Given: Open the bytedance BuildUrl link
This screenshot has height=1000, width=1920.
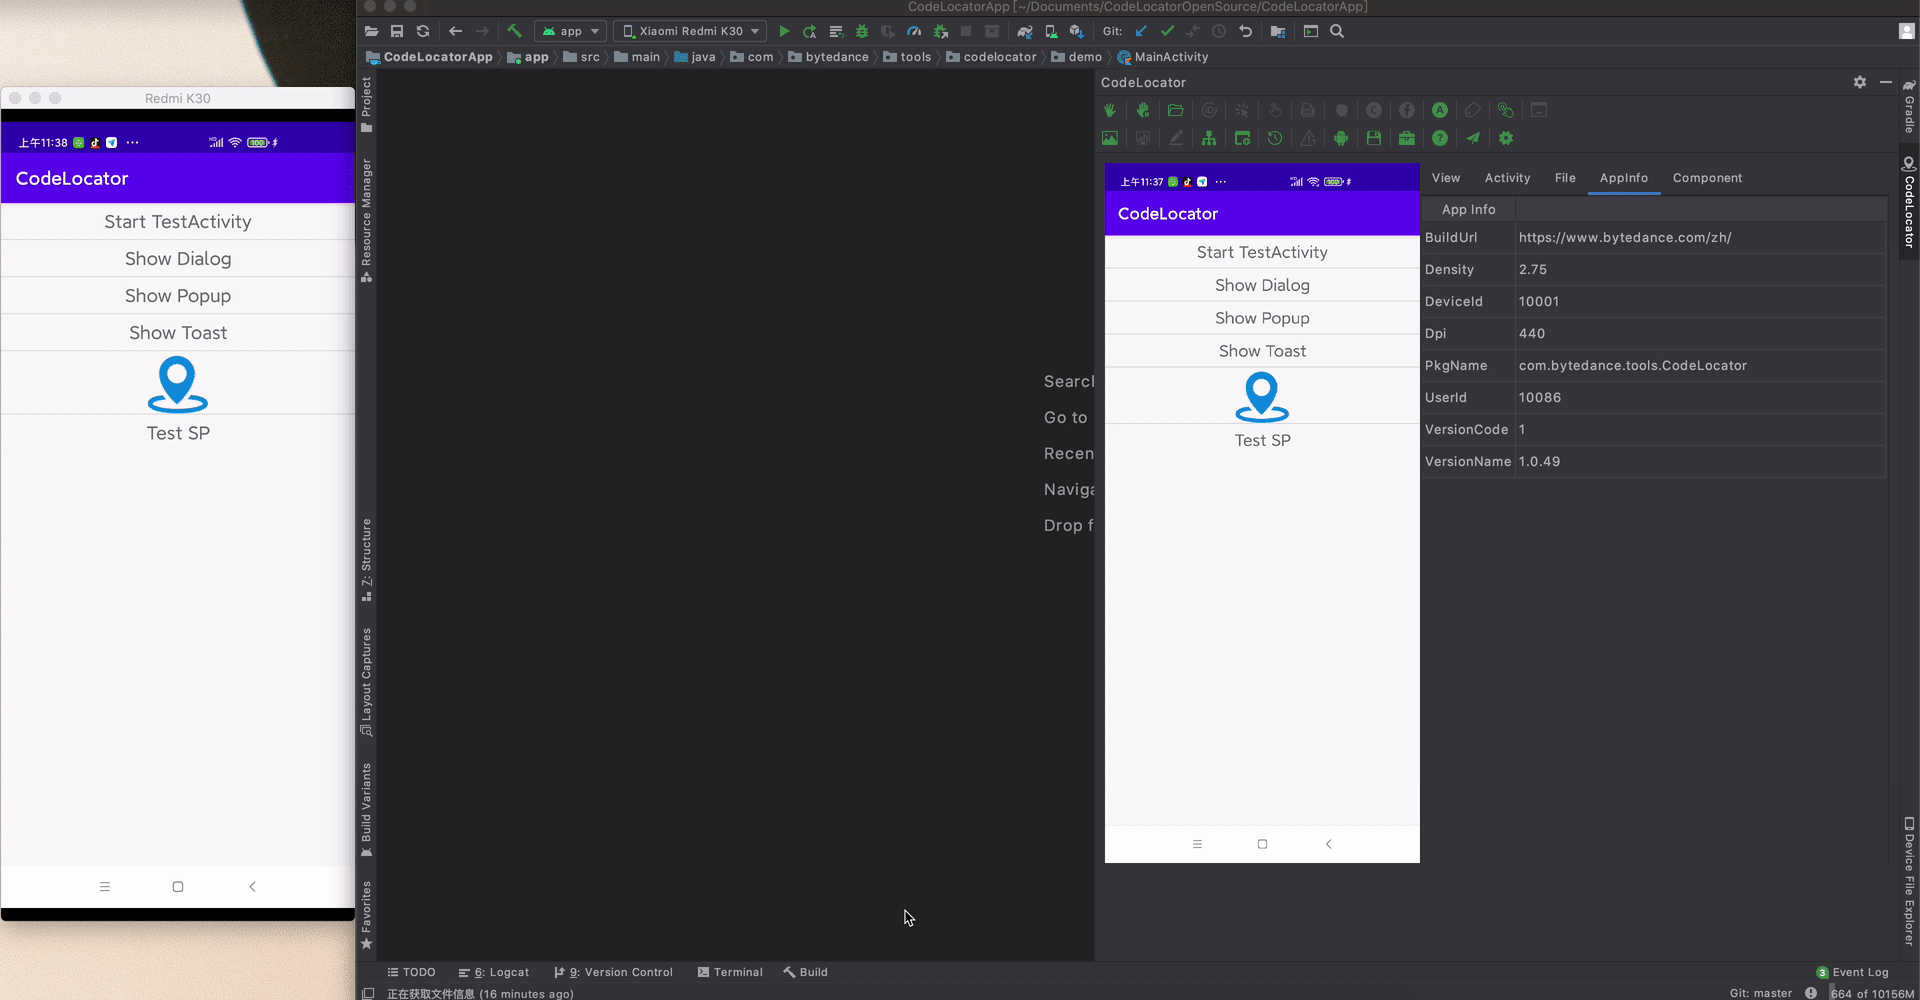Looking at the screenshot, I should pyautogui.click(x=1627, y=237).
